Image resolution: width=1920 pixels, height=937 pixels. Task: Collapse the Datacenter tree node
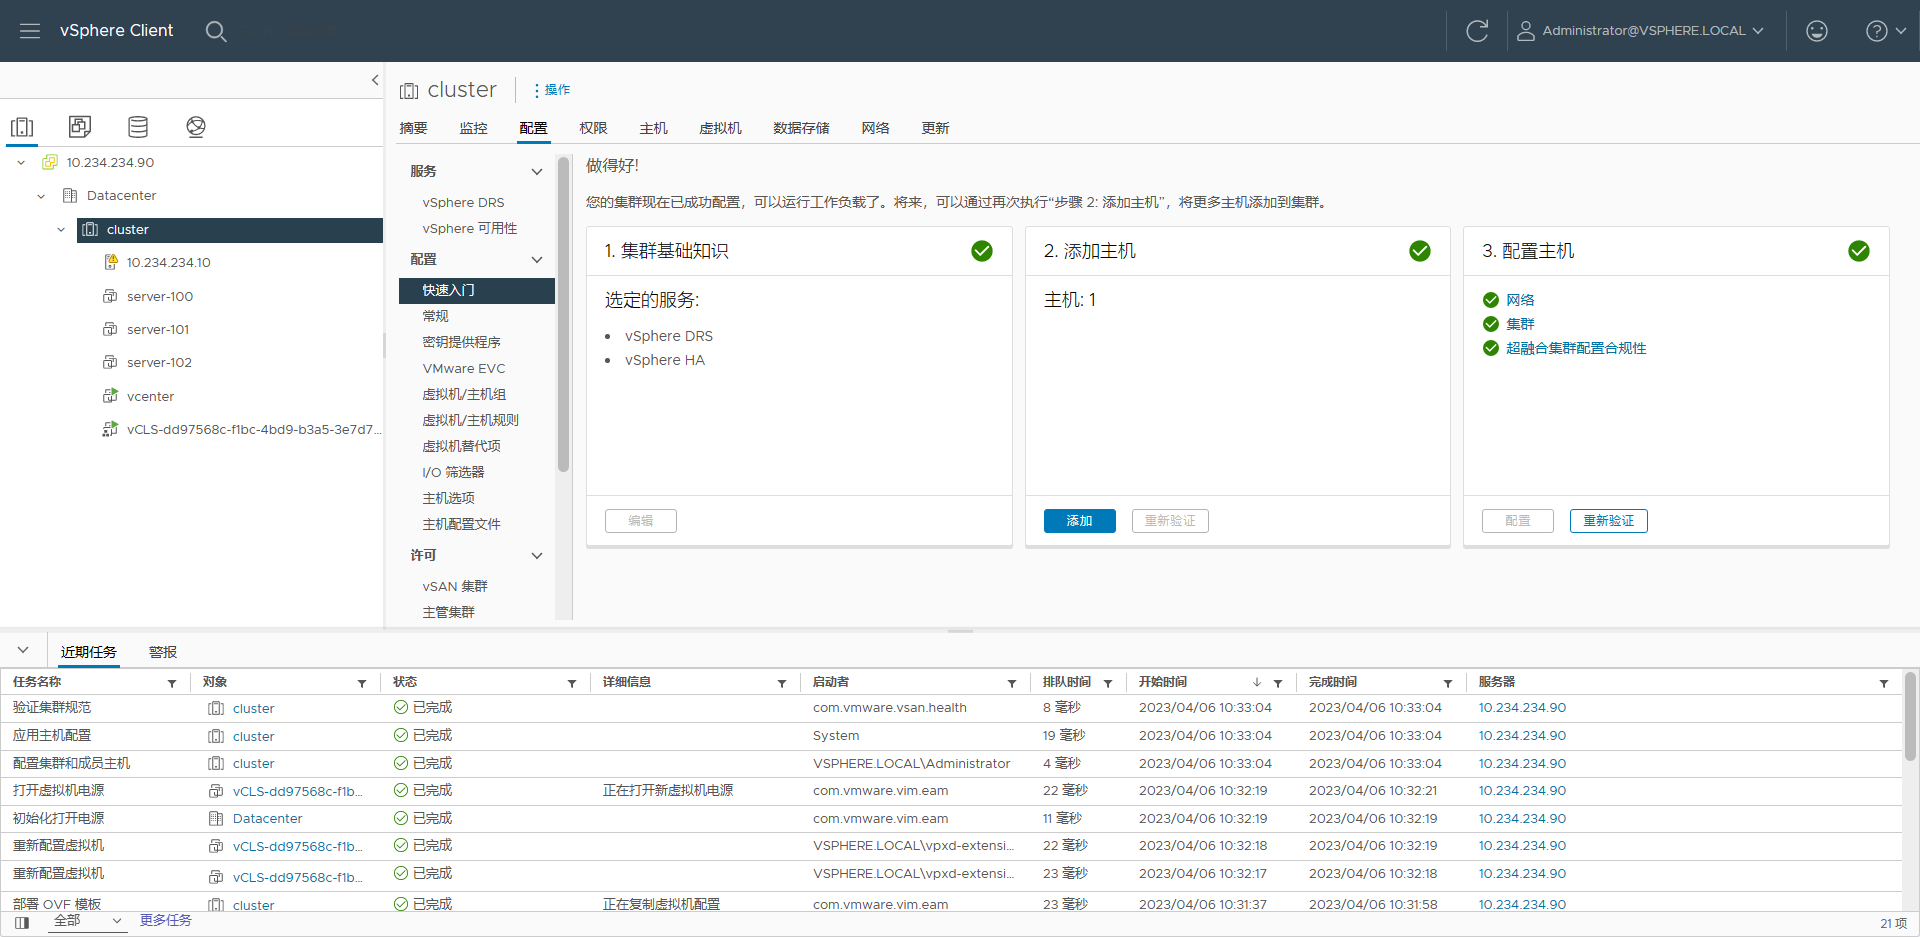click(x=41, y=196)
